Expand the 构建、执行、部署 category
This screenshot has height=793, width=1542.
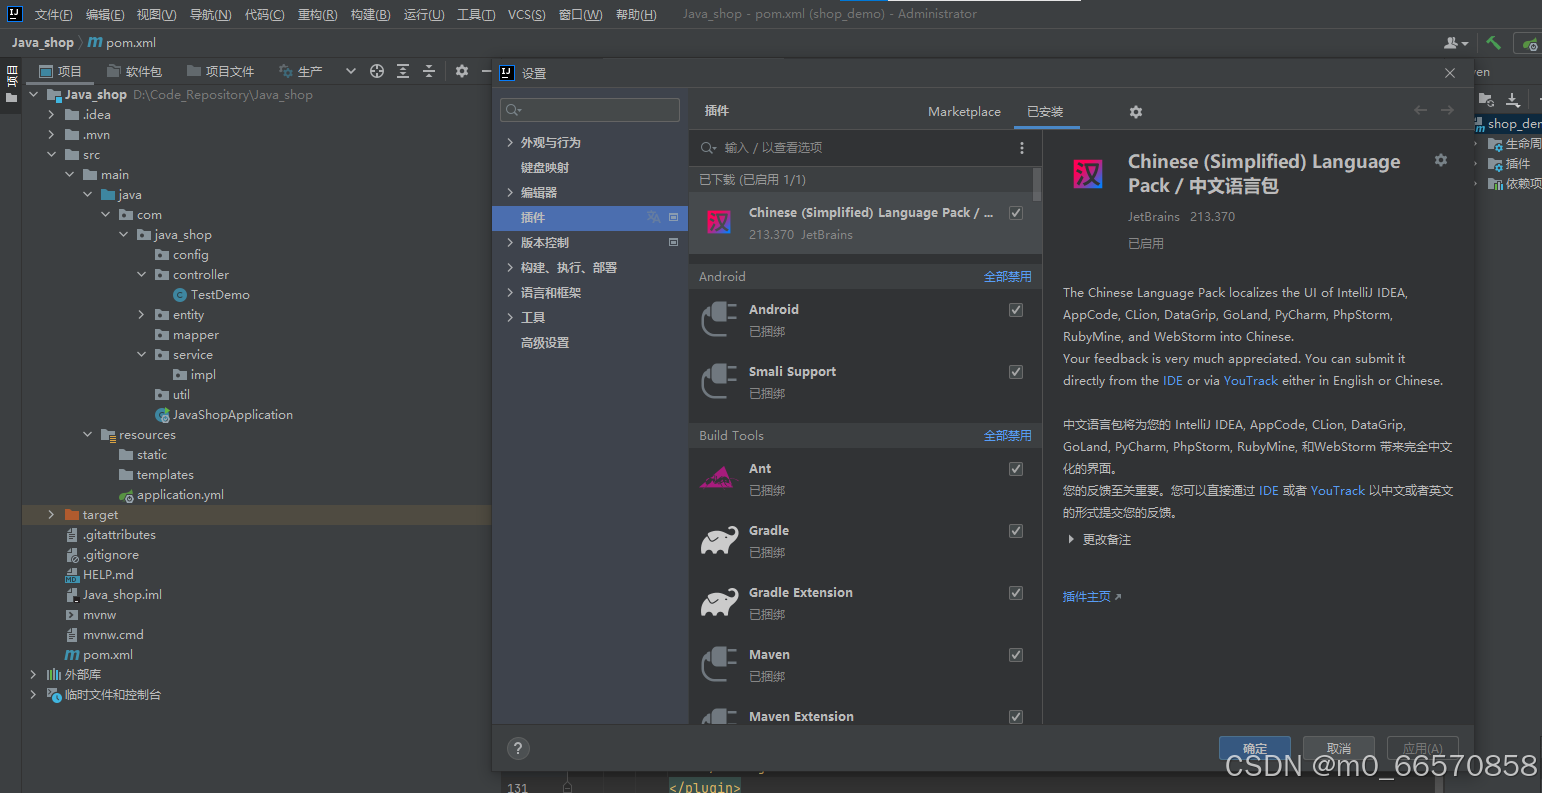pos(510,268)
